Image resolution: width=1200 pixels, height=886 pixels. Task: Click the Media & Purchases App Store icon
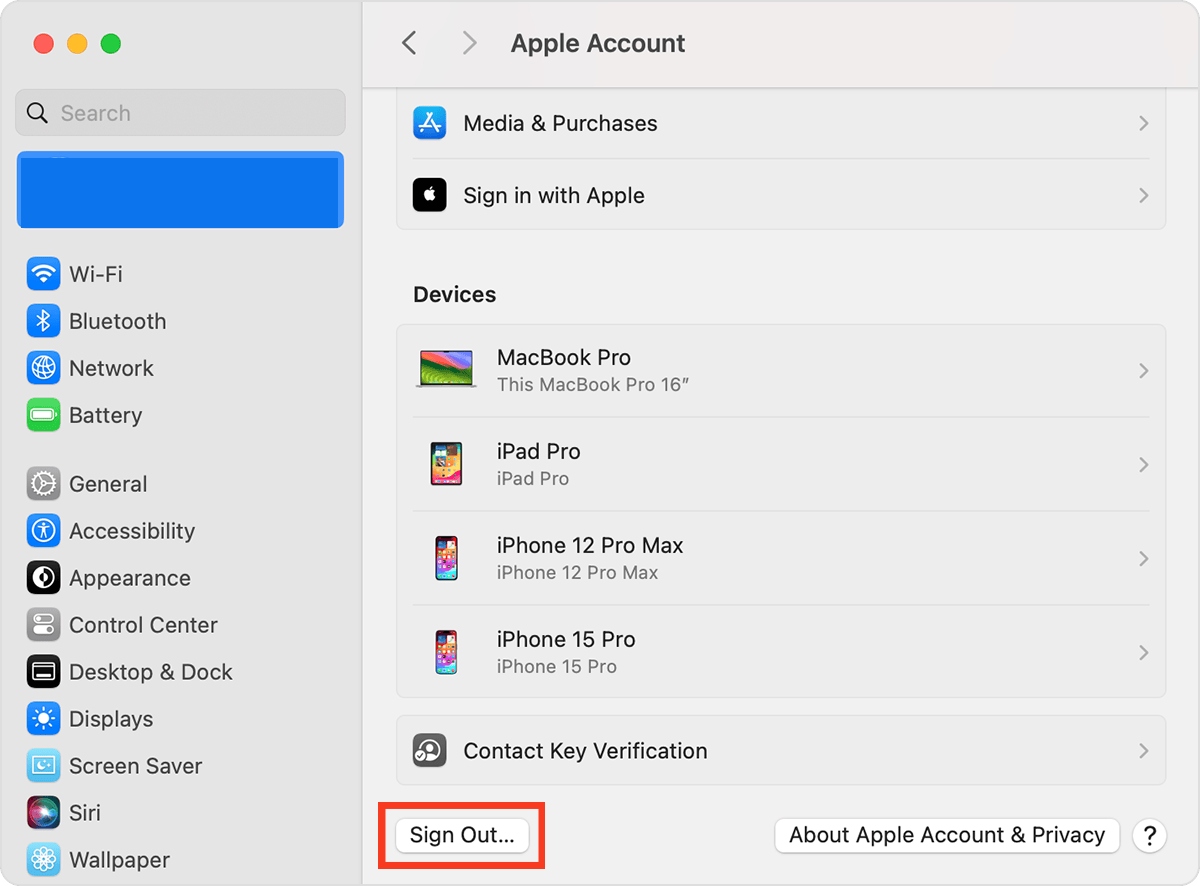tap(429, 123)
